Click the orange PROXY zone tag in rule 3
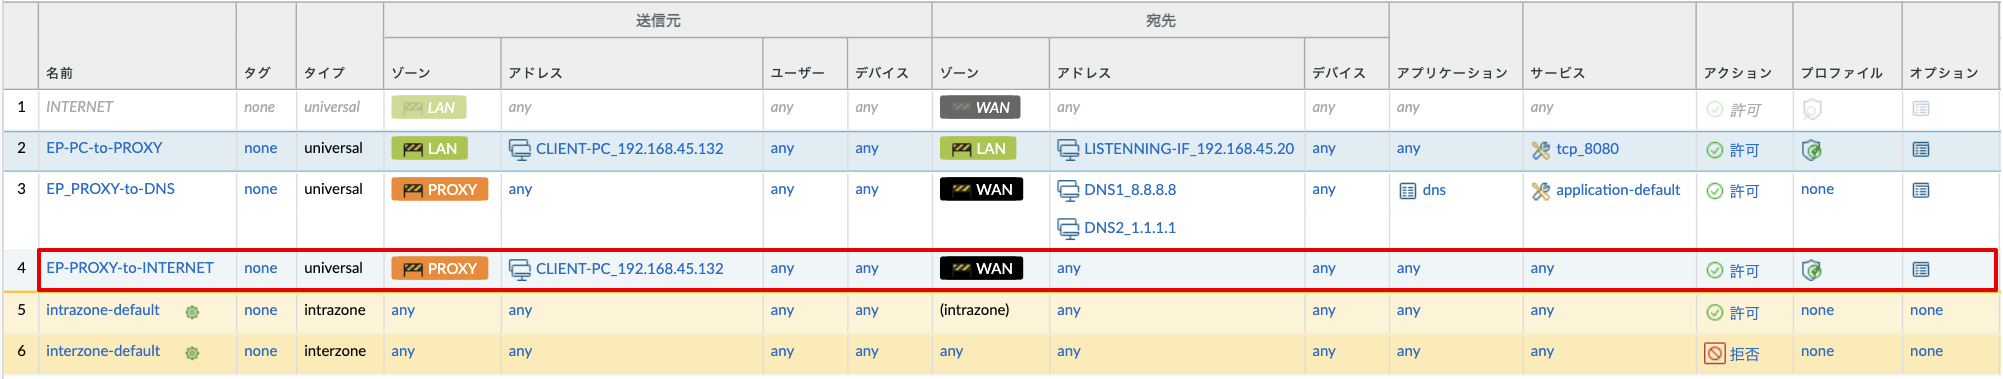This screenshot has width=2003, height=379. coord(439,189)
